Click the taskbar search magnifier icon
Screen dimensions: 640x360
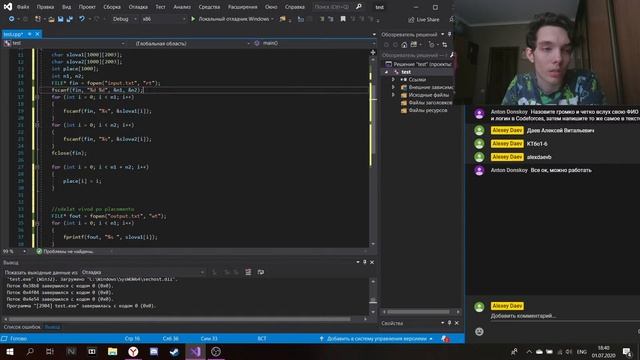pos(30,351)
